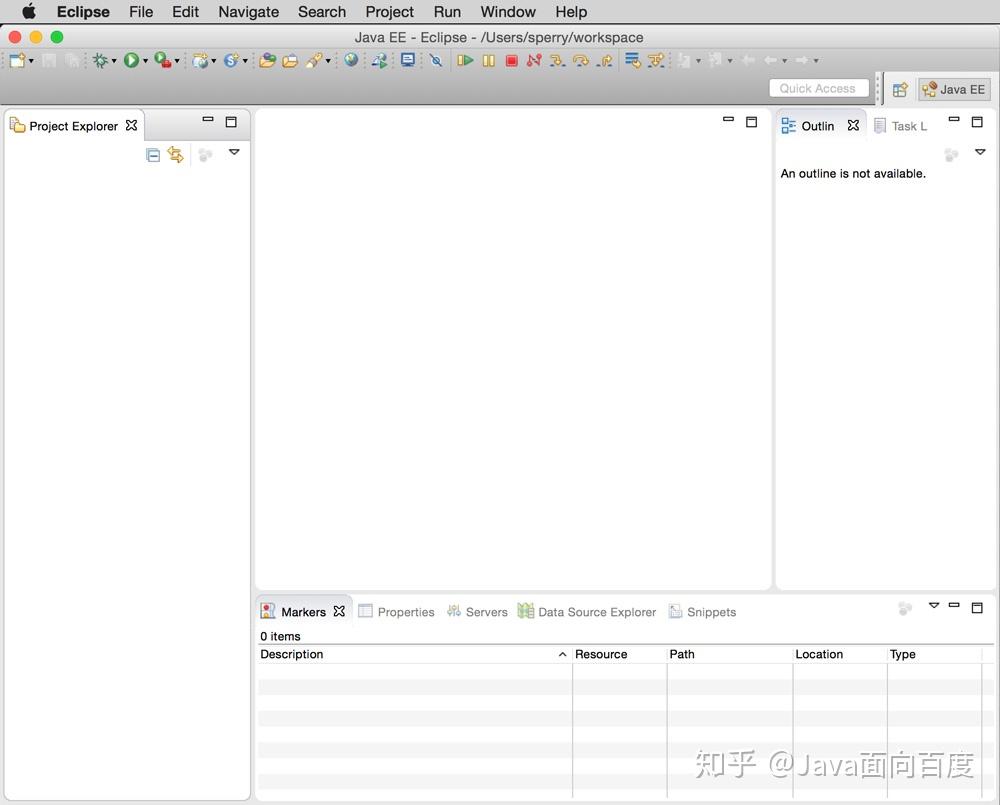Image resolution: width=1000 pixels, height=805 pixels.
Task: Close the Project Explorer tab
Action: 131,126
